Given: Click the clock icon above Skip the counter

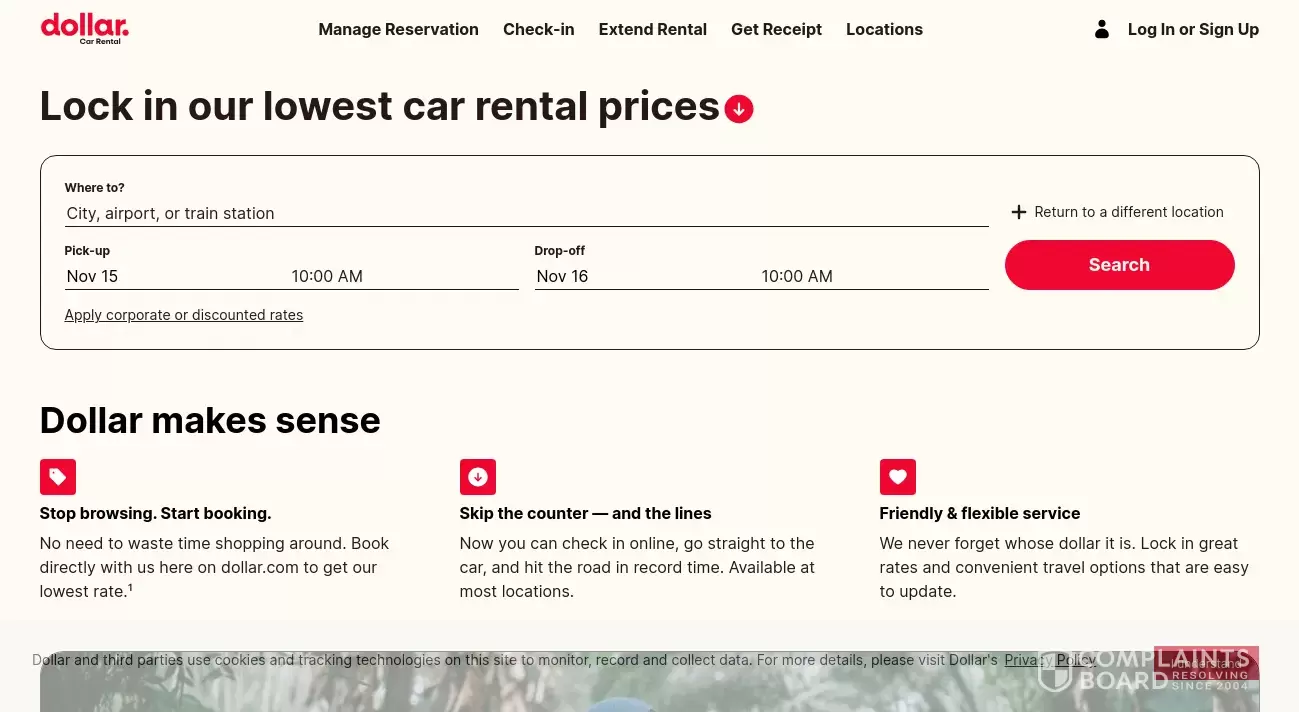Looking at the screenshot, I should point(477,477).
